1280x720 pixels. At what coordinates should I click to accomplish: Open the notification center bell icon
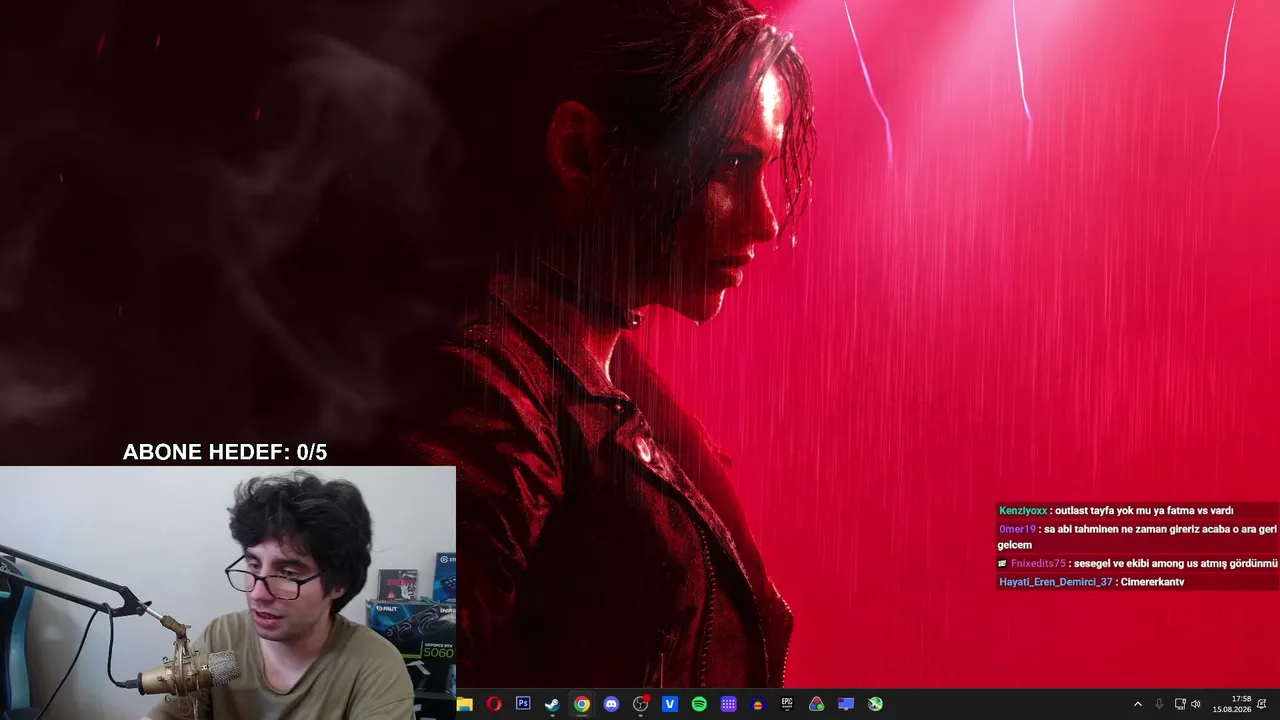pos(1263,704)
